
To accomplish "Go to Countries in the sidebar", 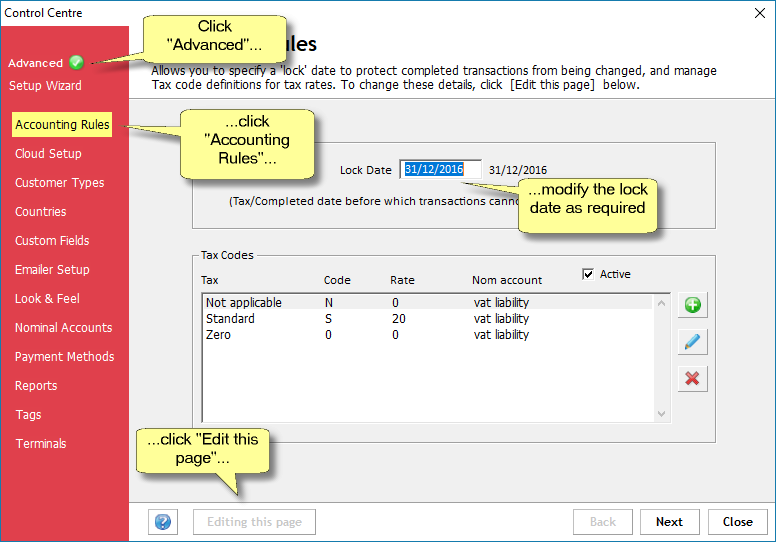I will tap(41, 212).
